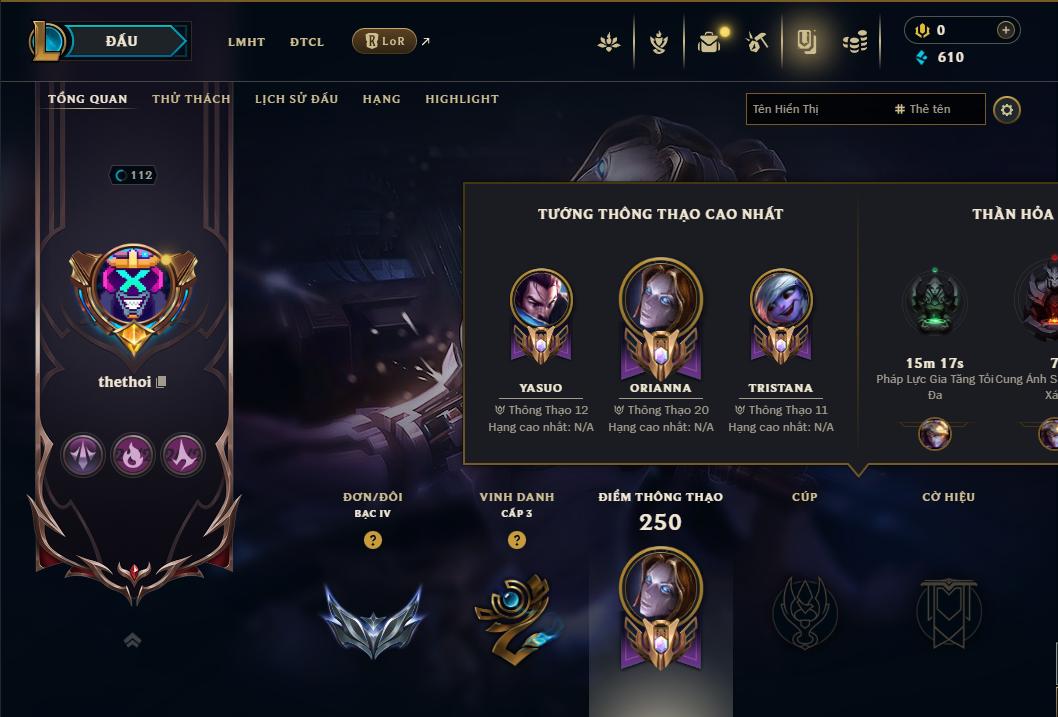Click the plus button to buy RP
Viewport: 1058px width, 717px height.
(1005, 30)
